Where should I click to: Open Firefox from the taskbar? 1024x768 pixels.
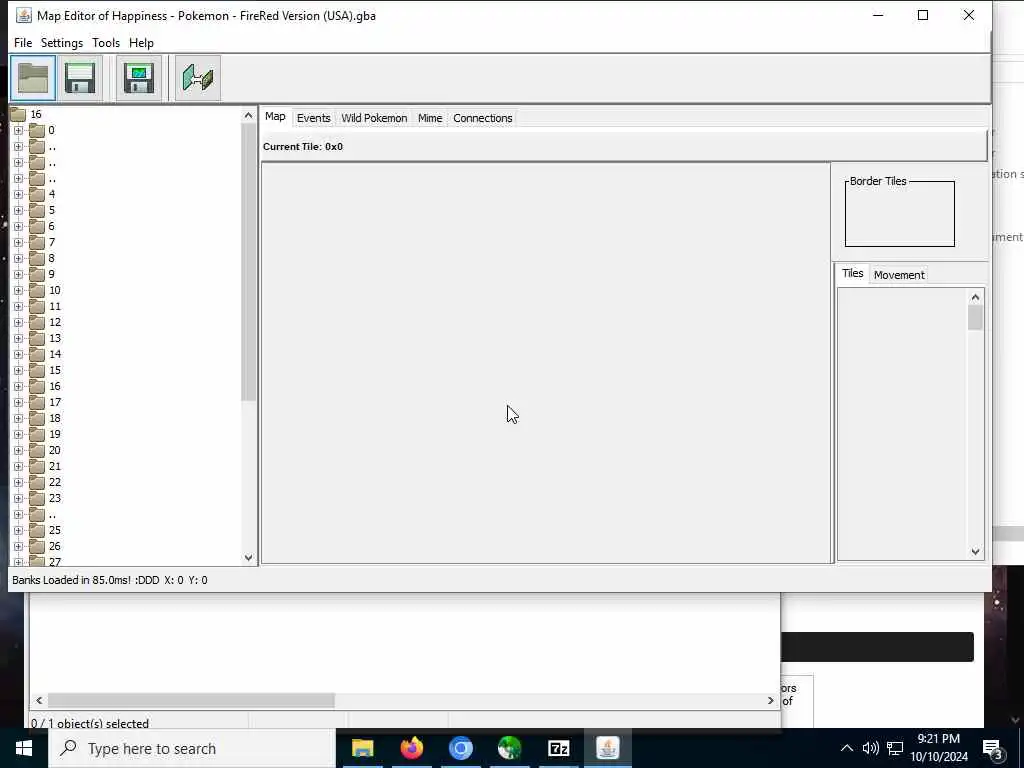[x=411, y=748]
